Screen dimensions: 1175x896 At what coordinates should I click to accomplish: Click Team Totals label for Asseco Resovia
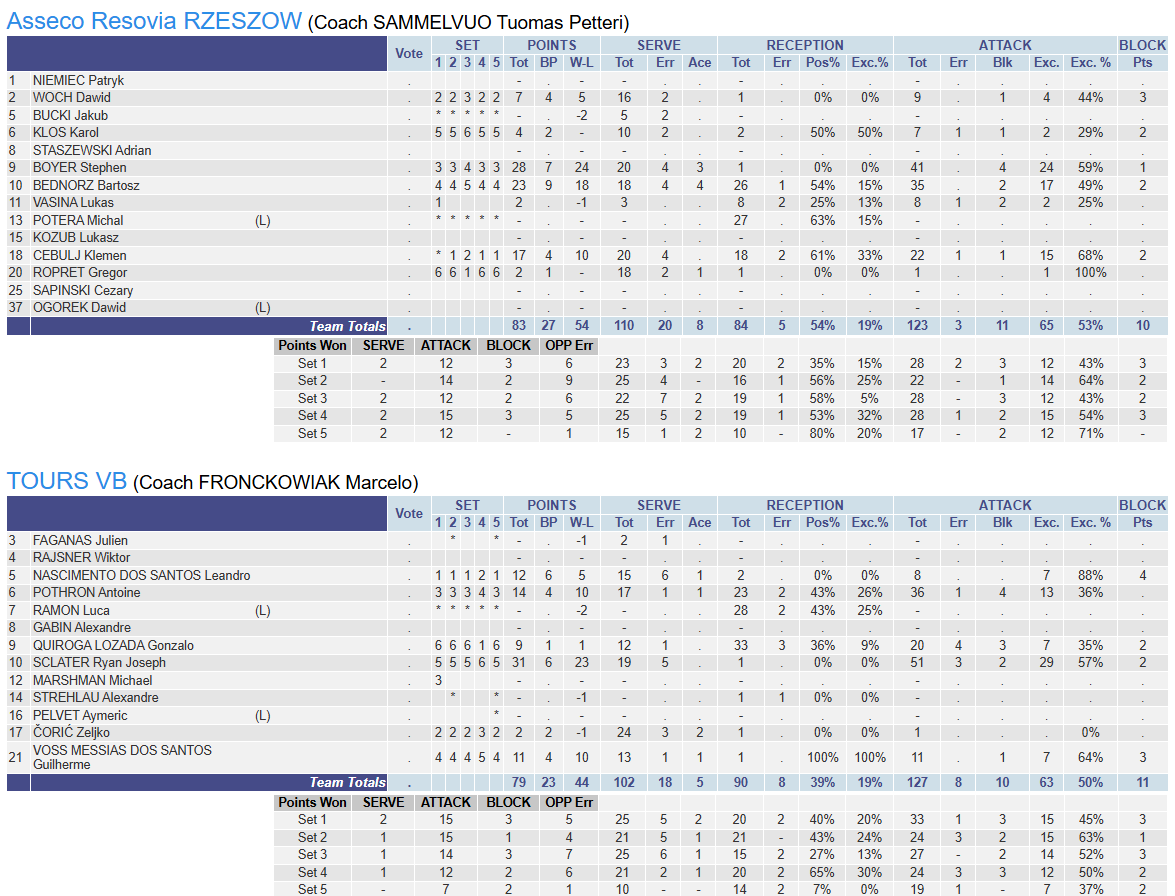tap(347, 326)
